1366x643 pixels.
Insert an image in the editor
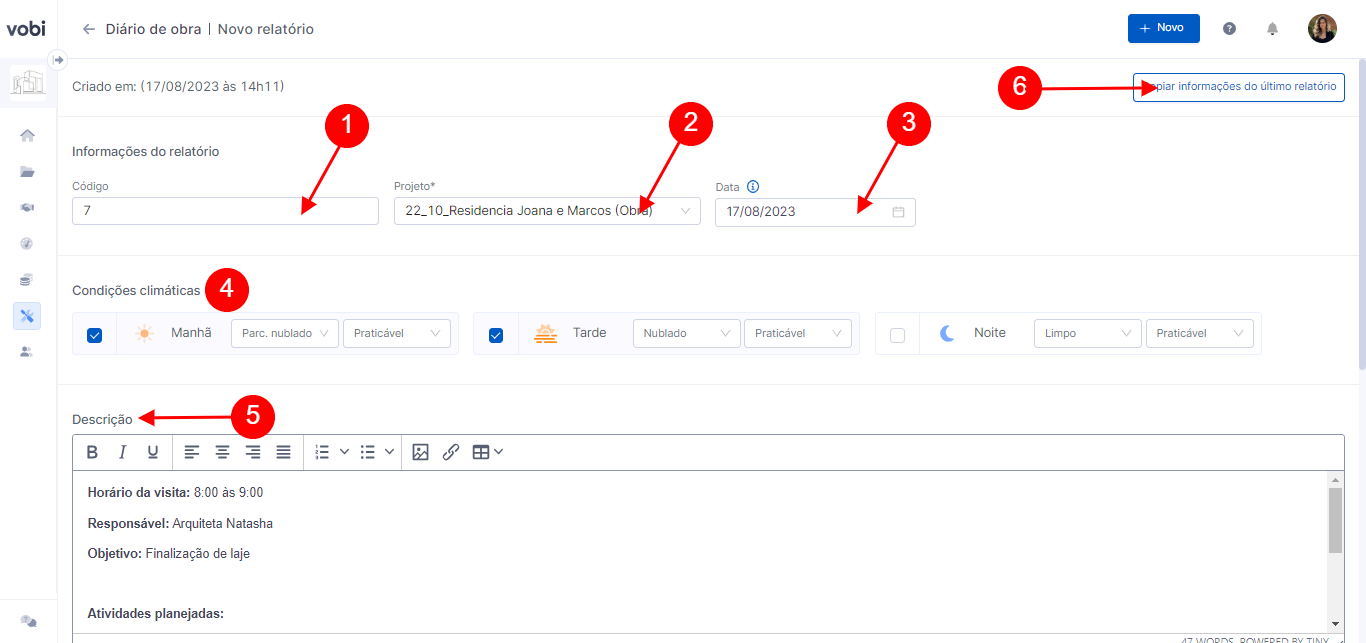click(x=420, y=452)
